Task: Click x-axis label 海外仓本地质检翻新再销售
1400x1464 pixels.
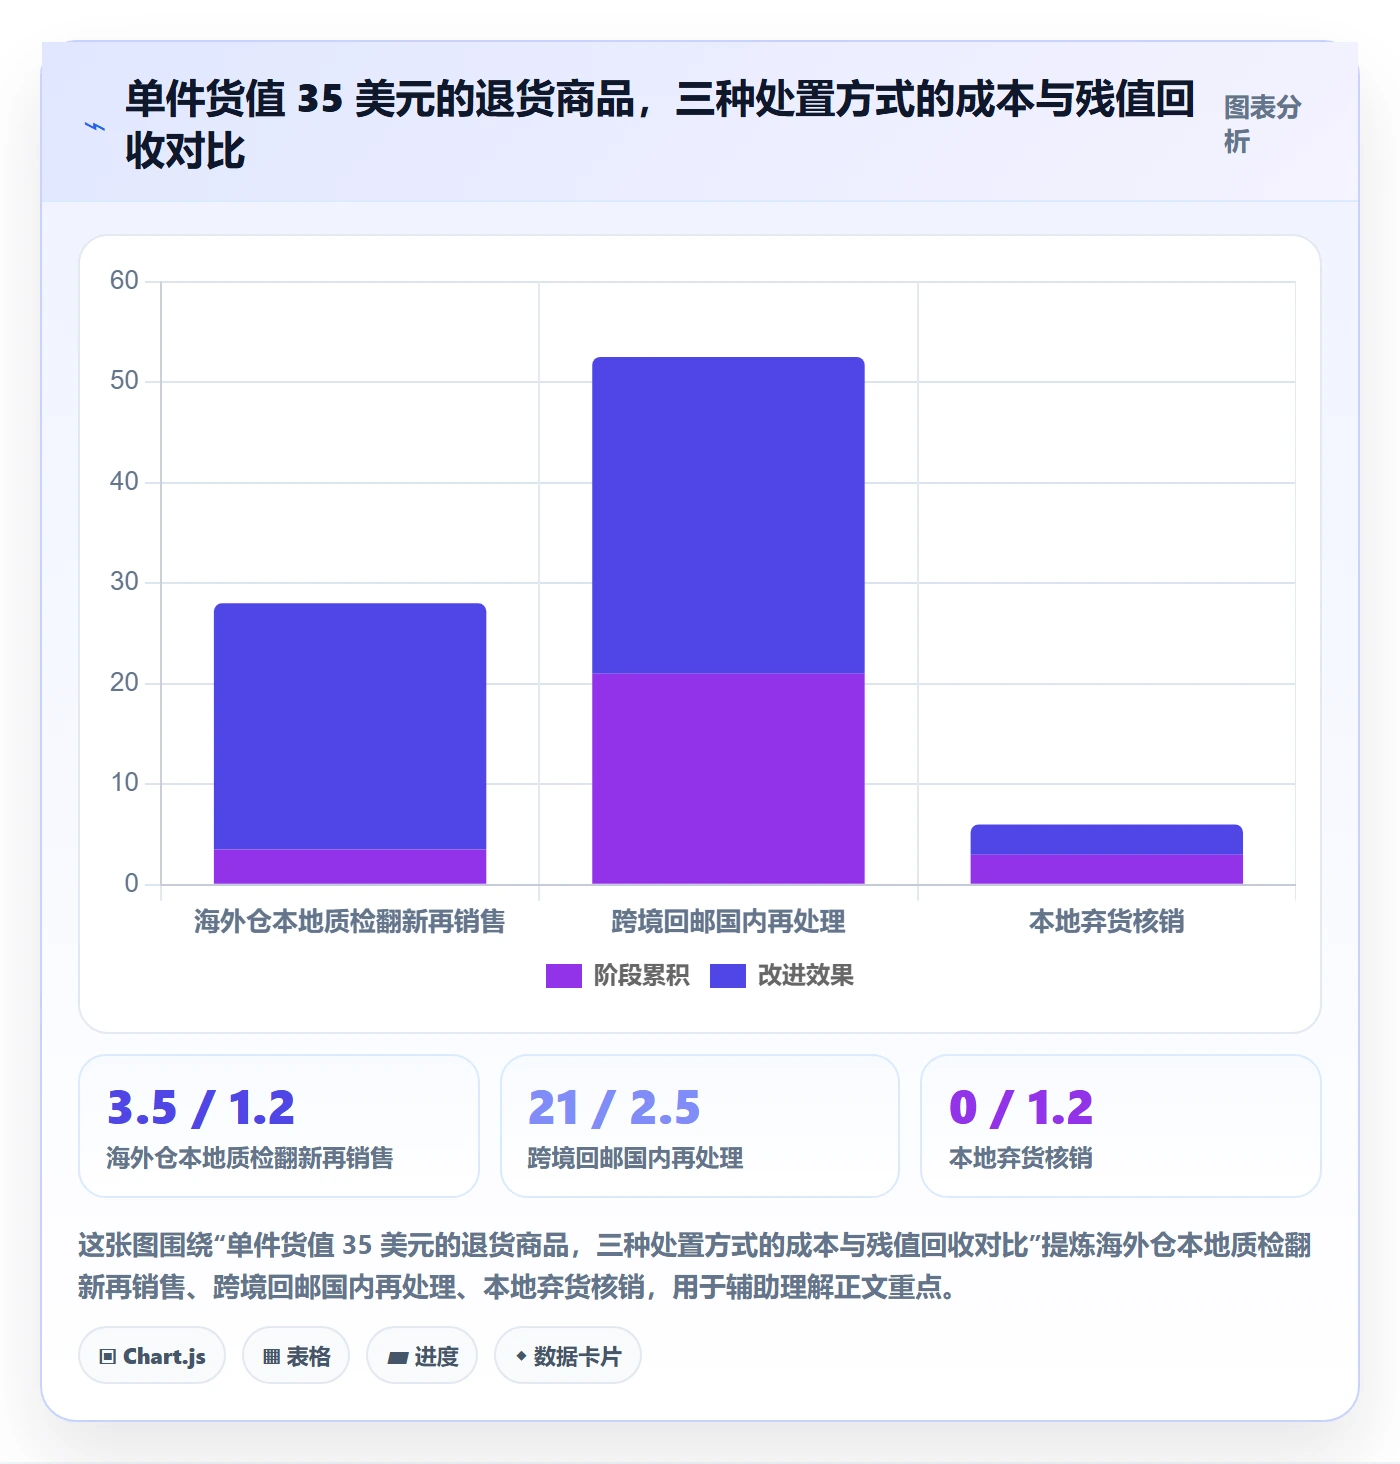Action: (x=350, y=921)
